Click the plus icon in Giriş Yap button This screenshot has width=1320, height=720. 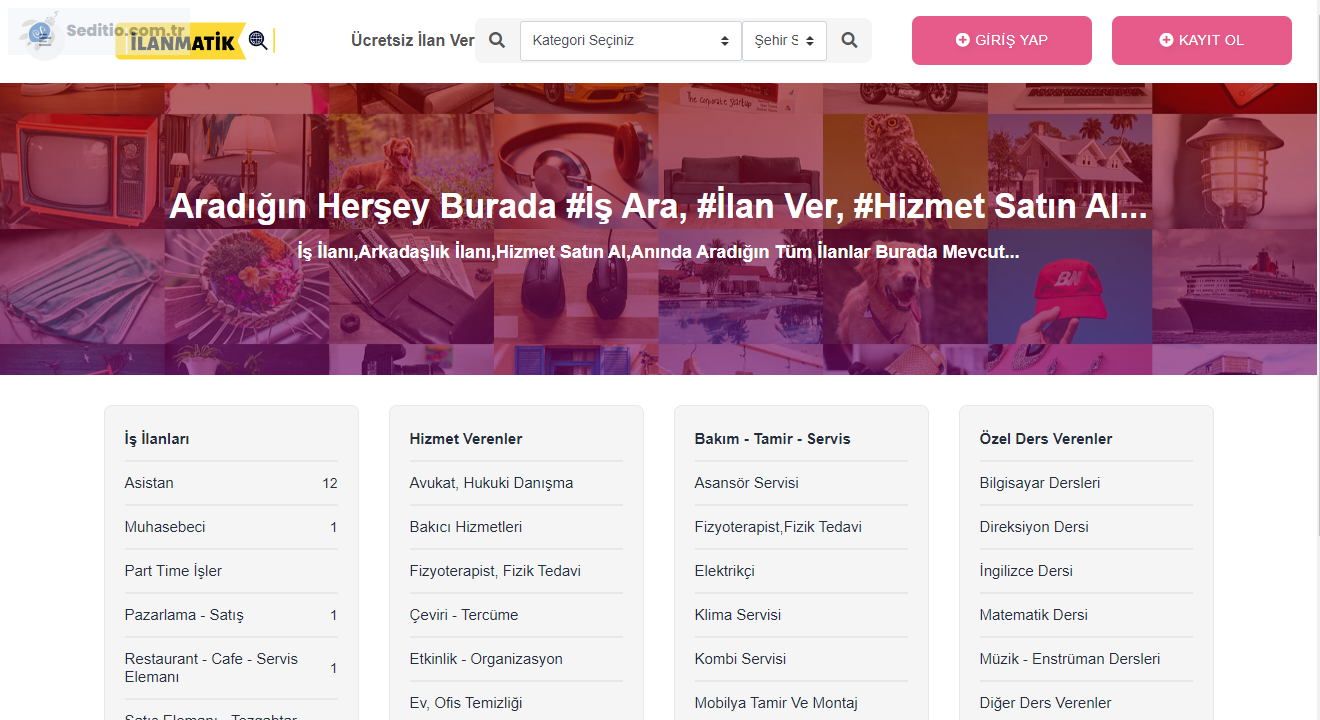962,40
